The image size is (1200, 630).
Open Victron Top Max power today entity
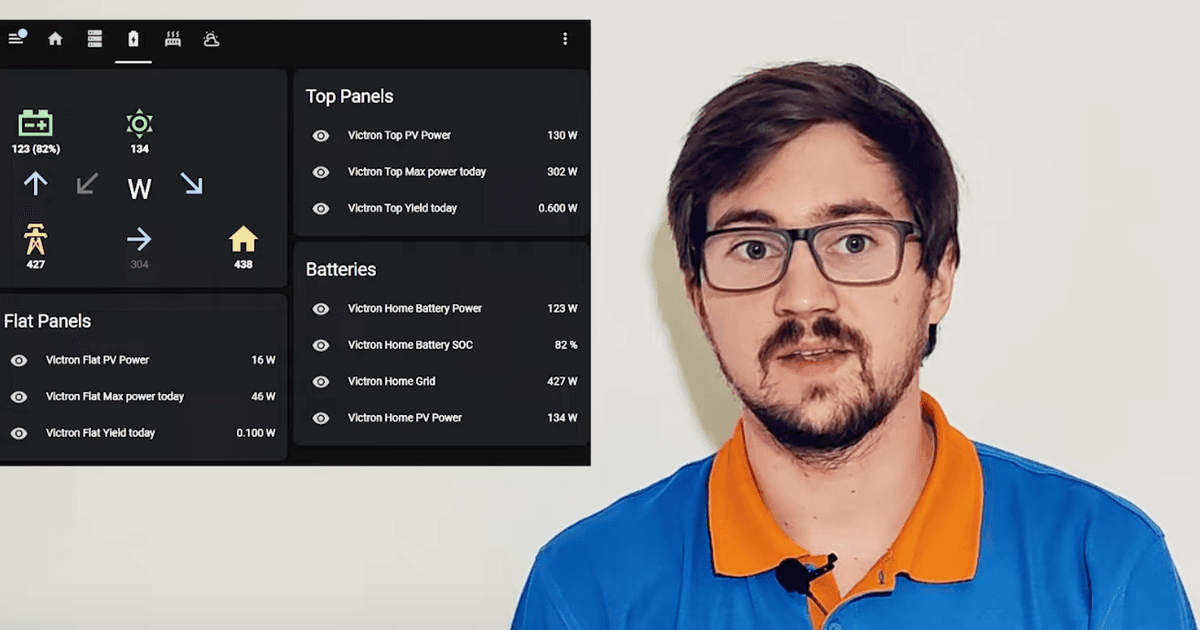416,172
